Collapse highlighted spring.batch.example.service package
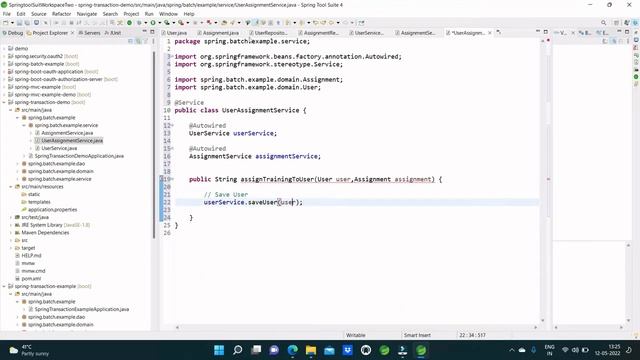640x360 pixels. click(24, 125)
